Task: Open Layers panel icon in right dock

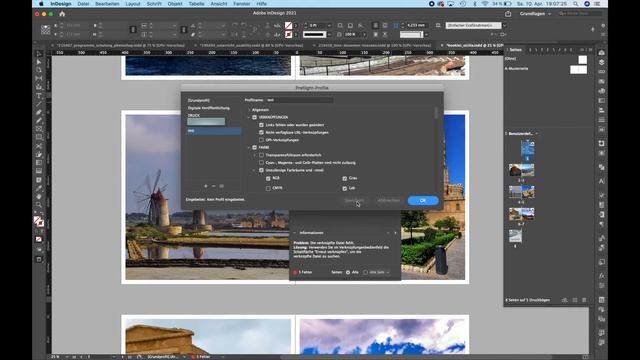Action: (602, 62)
